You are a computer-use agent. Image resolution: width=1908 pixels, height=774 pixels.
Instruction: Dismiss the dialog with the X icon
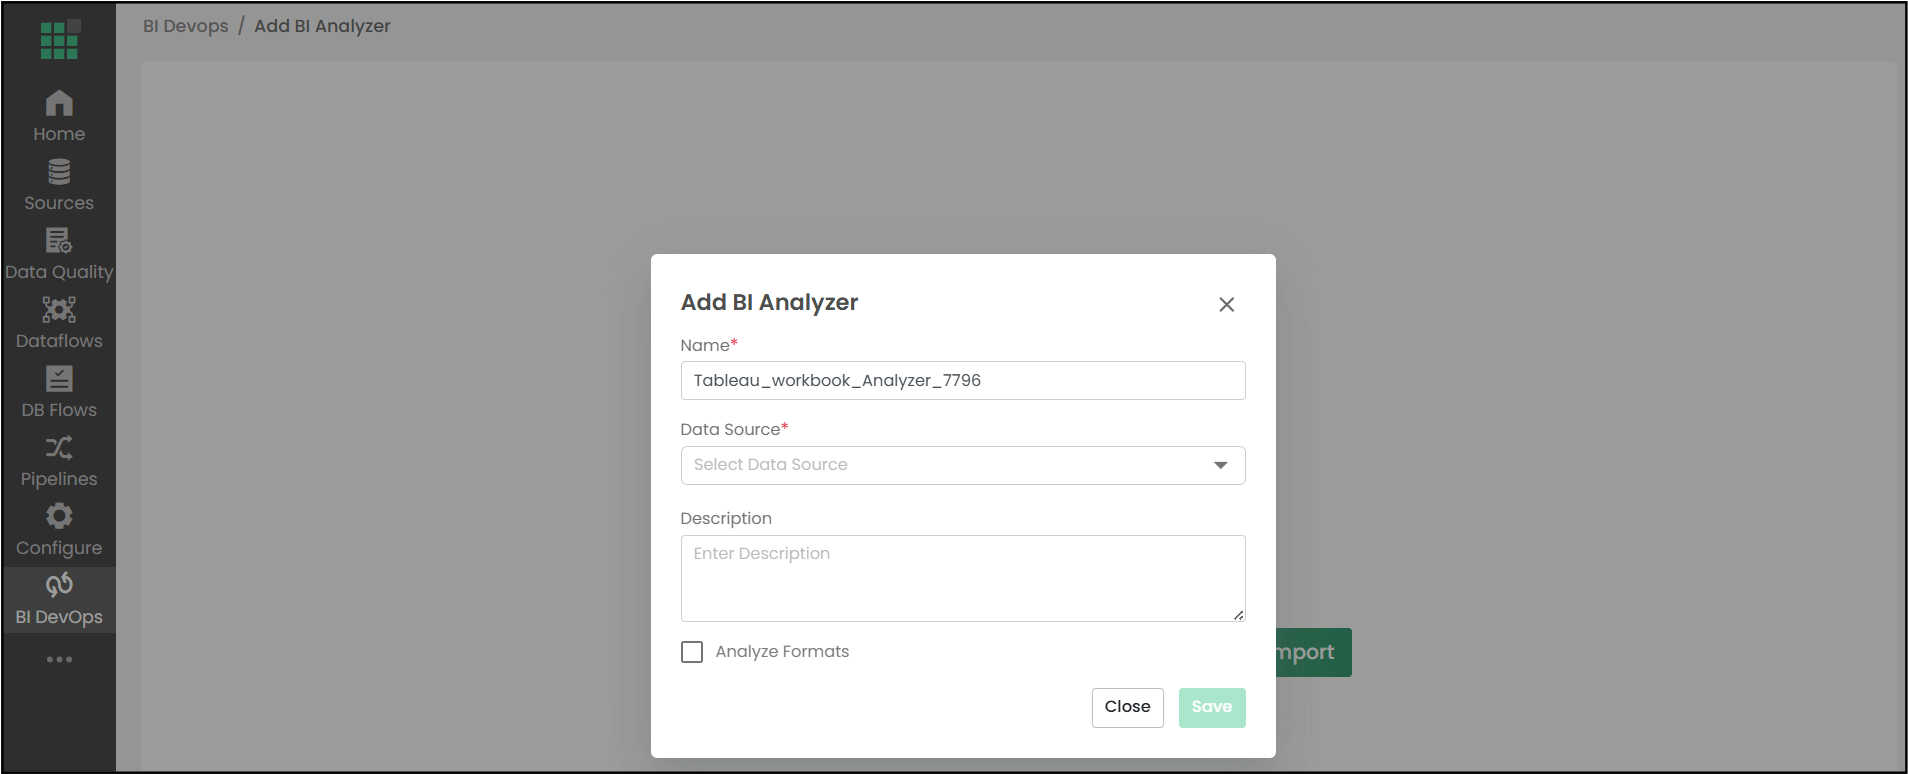[1227, 304]
